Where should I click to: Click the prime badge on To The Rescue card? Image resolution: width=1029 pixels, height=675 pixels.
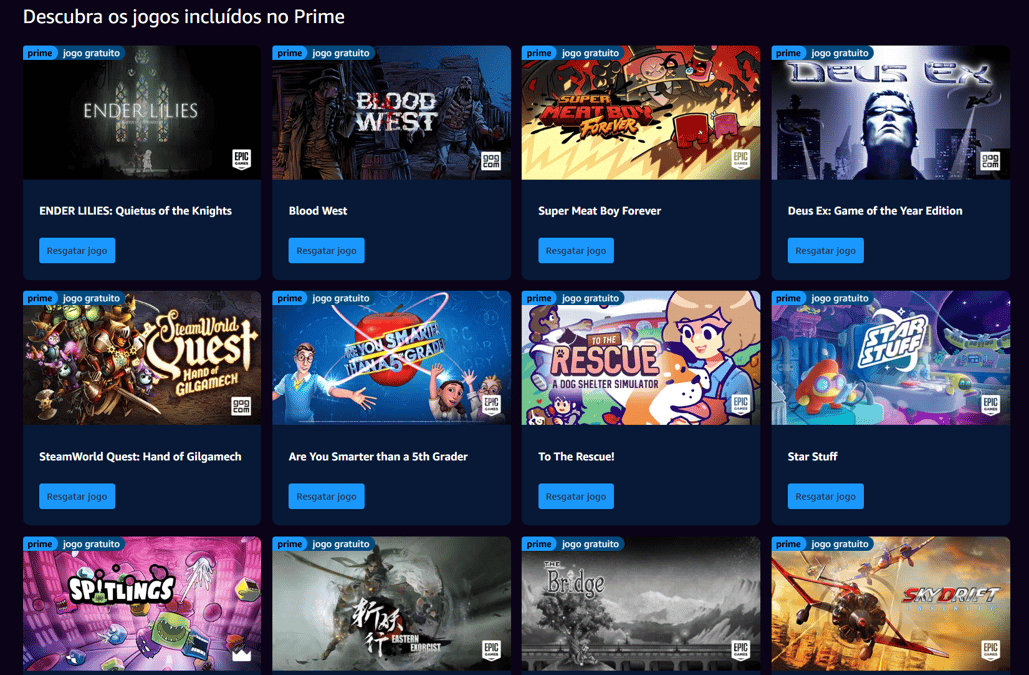539,298
